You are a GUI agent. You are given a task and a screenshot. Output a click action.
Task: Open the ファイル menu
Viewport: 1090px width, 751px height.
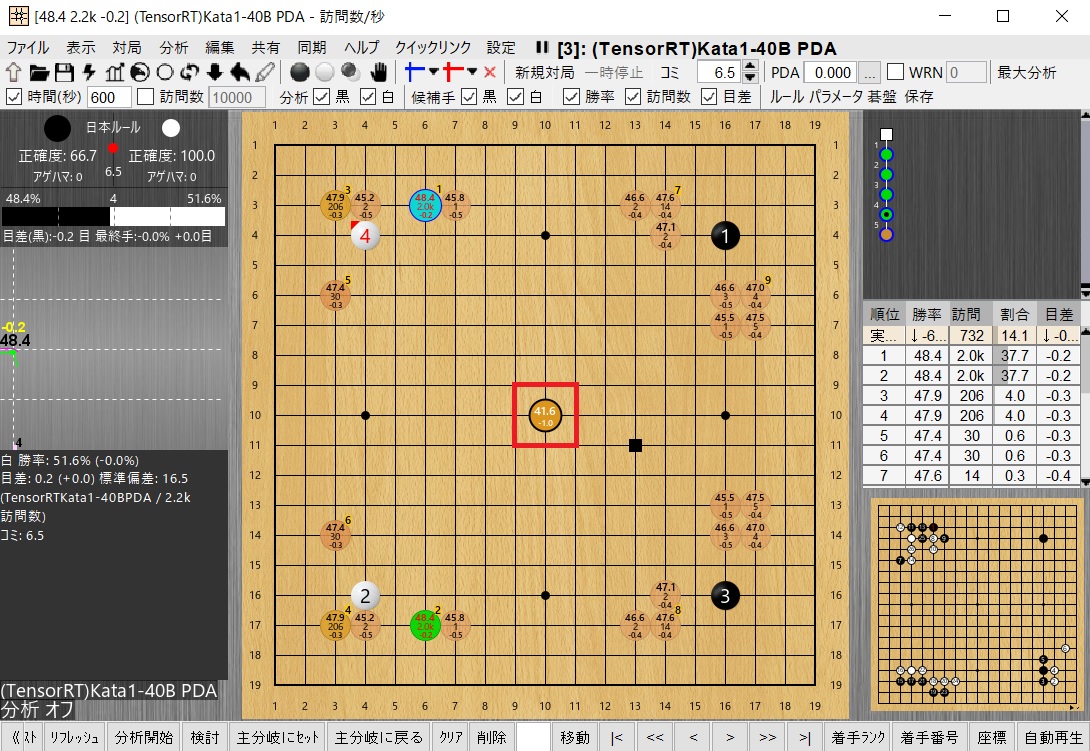click(x=28, y=47)
